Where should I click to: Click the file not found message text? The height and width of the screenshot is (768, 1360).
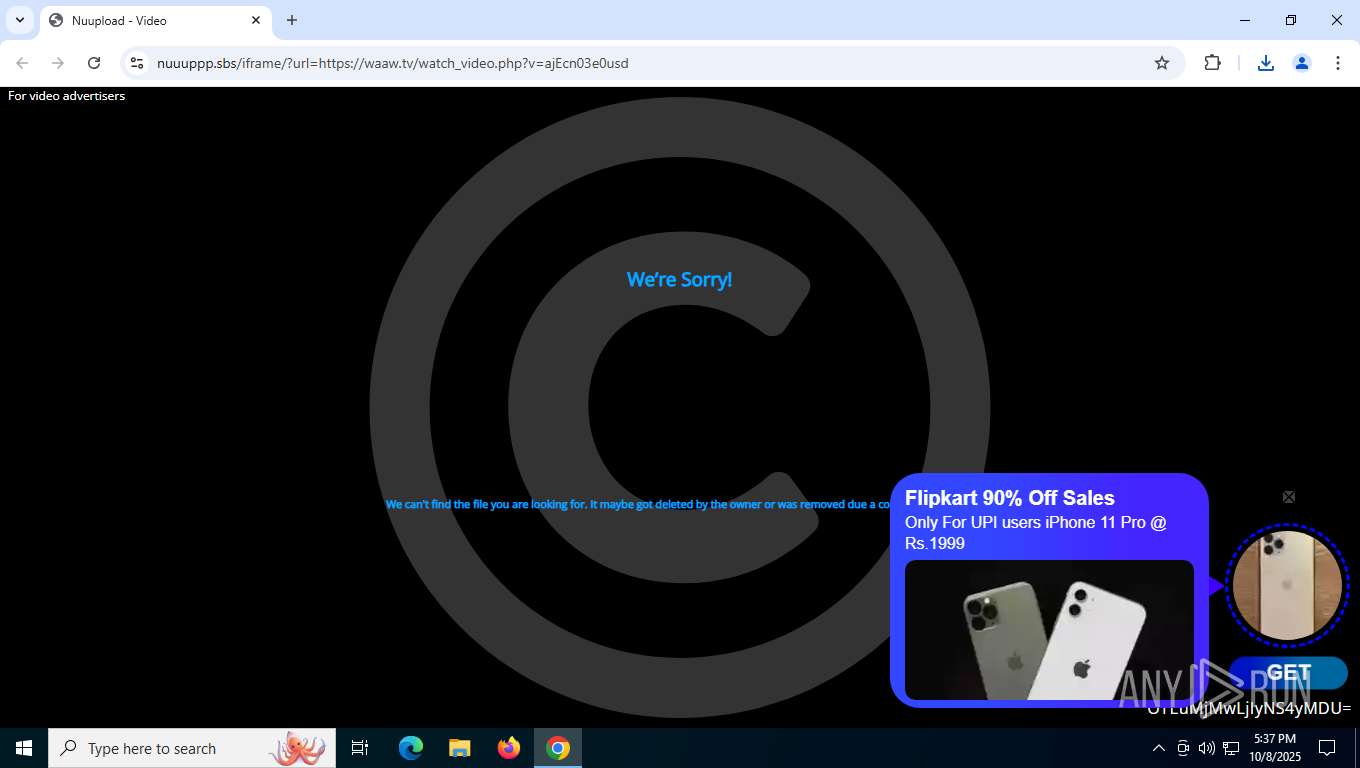coord(638,504)
